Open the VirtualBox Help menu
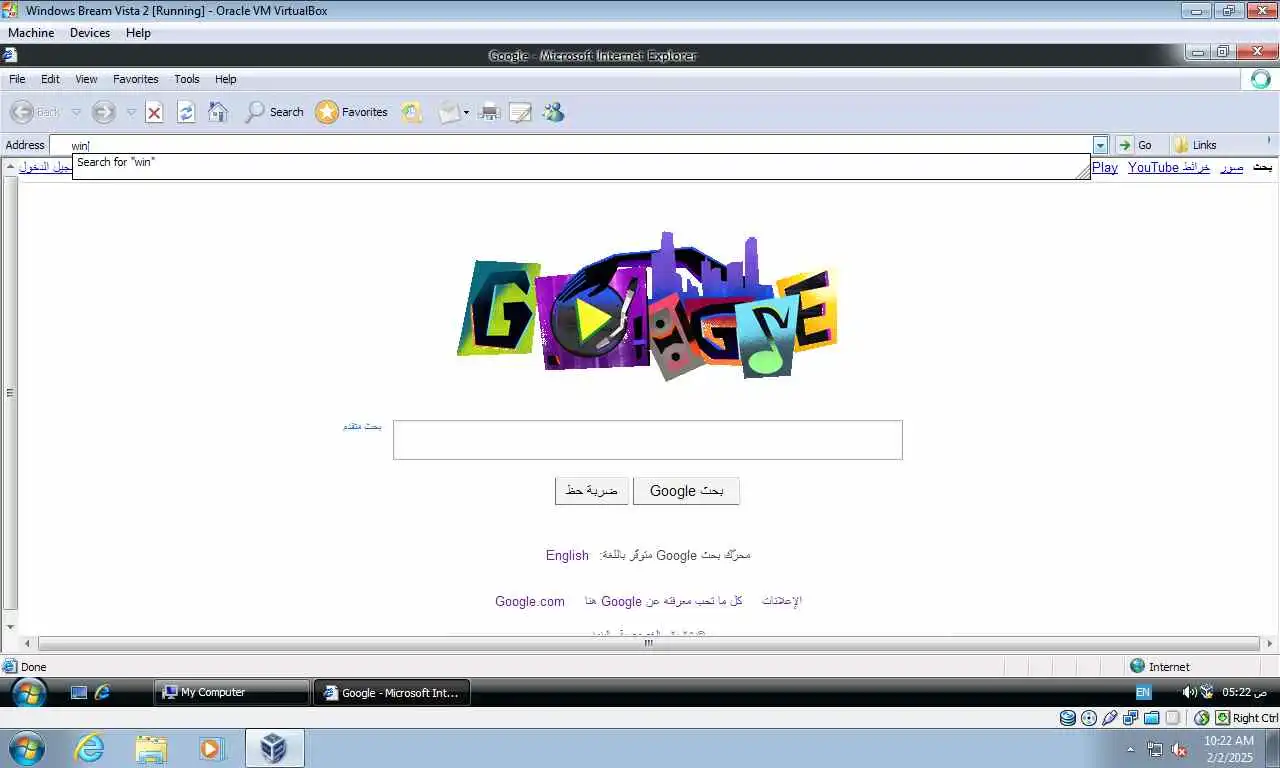Screen dimensions: 1280x768 click(138, 33)
